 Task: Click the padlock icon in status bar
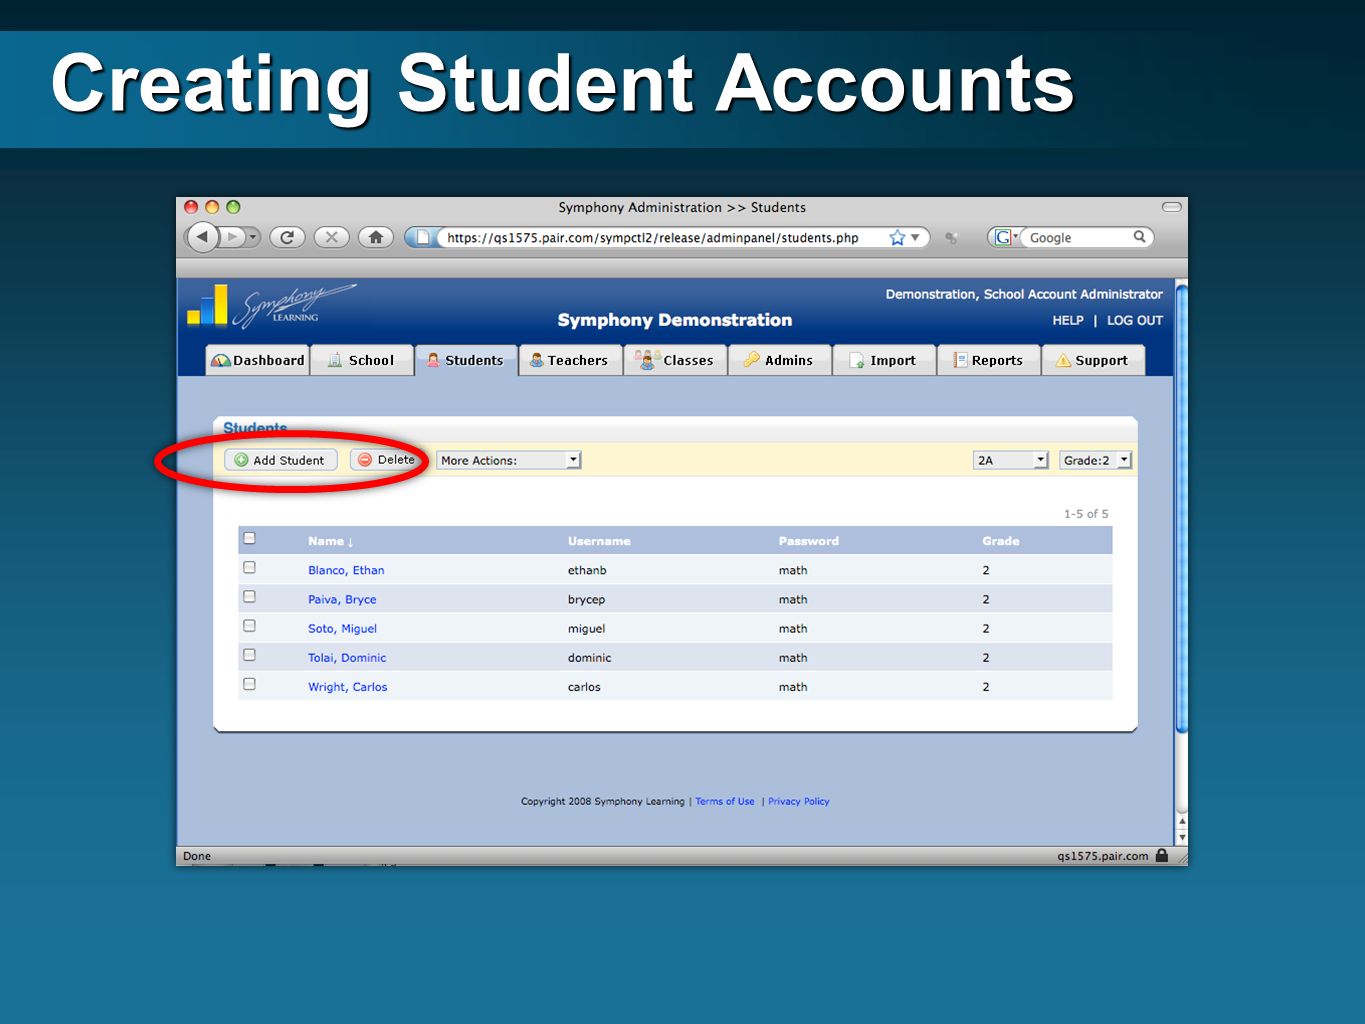(1161, 855)
